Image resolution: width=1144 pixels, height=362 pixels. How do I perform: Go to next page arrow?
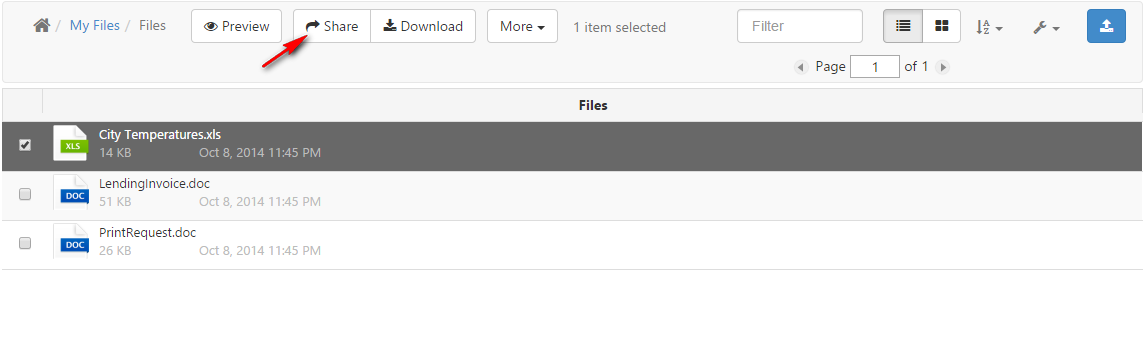click(943, 67)
